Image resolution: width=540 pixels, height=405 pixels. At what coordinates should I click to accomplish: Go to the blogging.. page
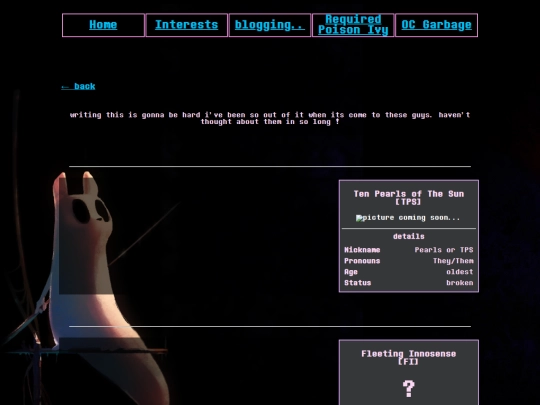[270, 25]
